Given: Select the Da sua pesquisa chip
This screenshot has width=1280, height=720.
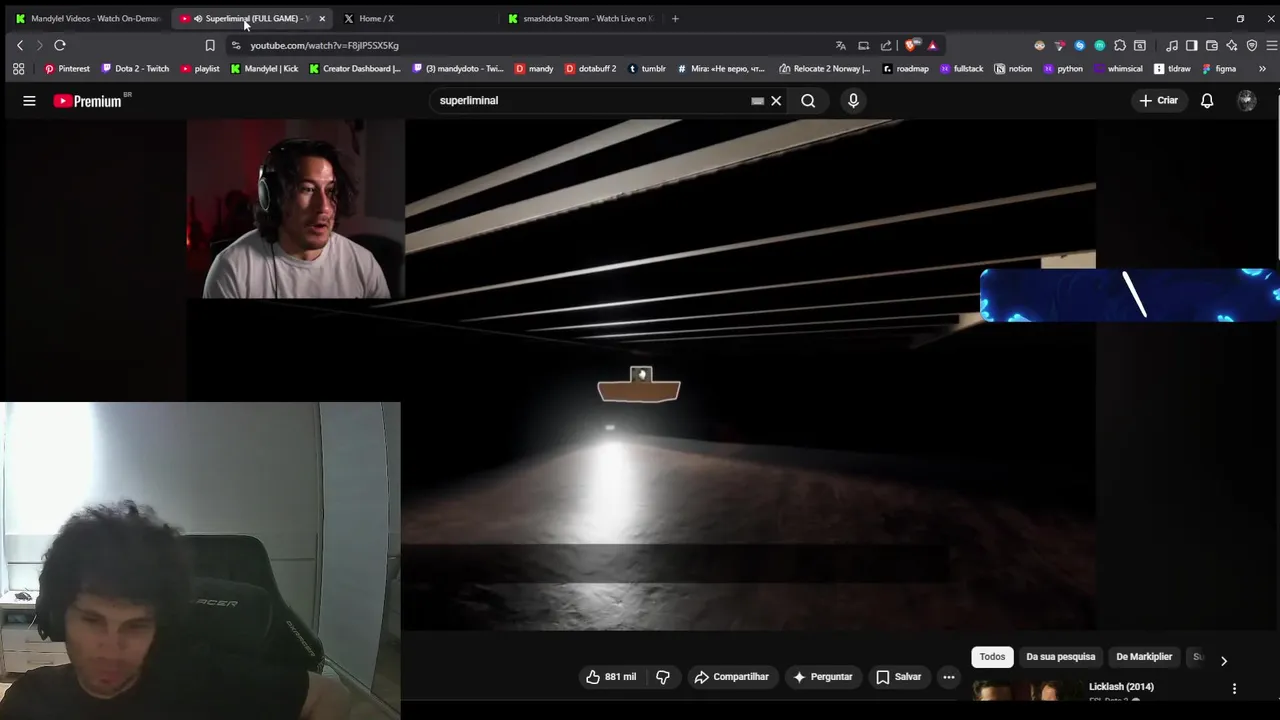Looking at the screenshot, I should pos(1060,657).
